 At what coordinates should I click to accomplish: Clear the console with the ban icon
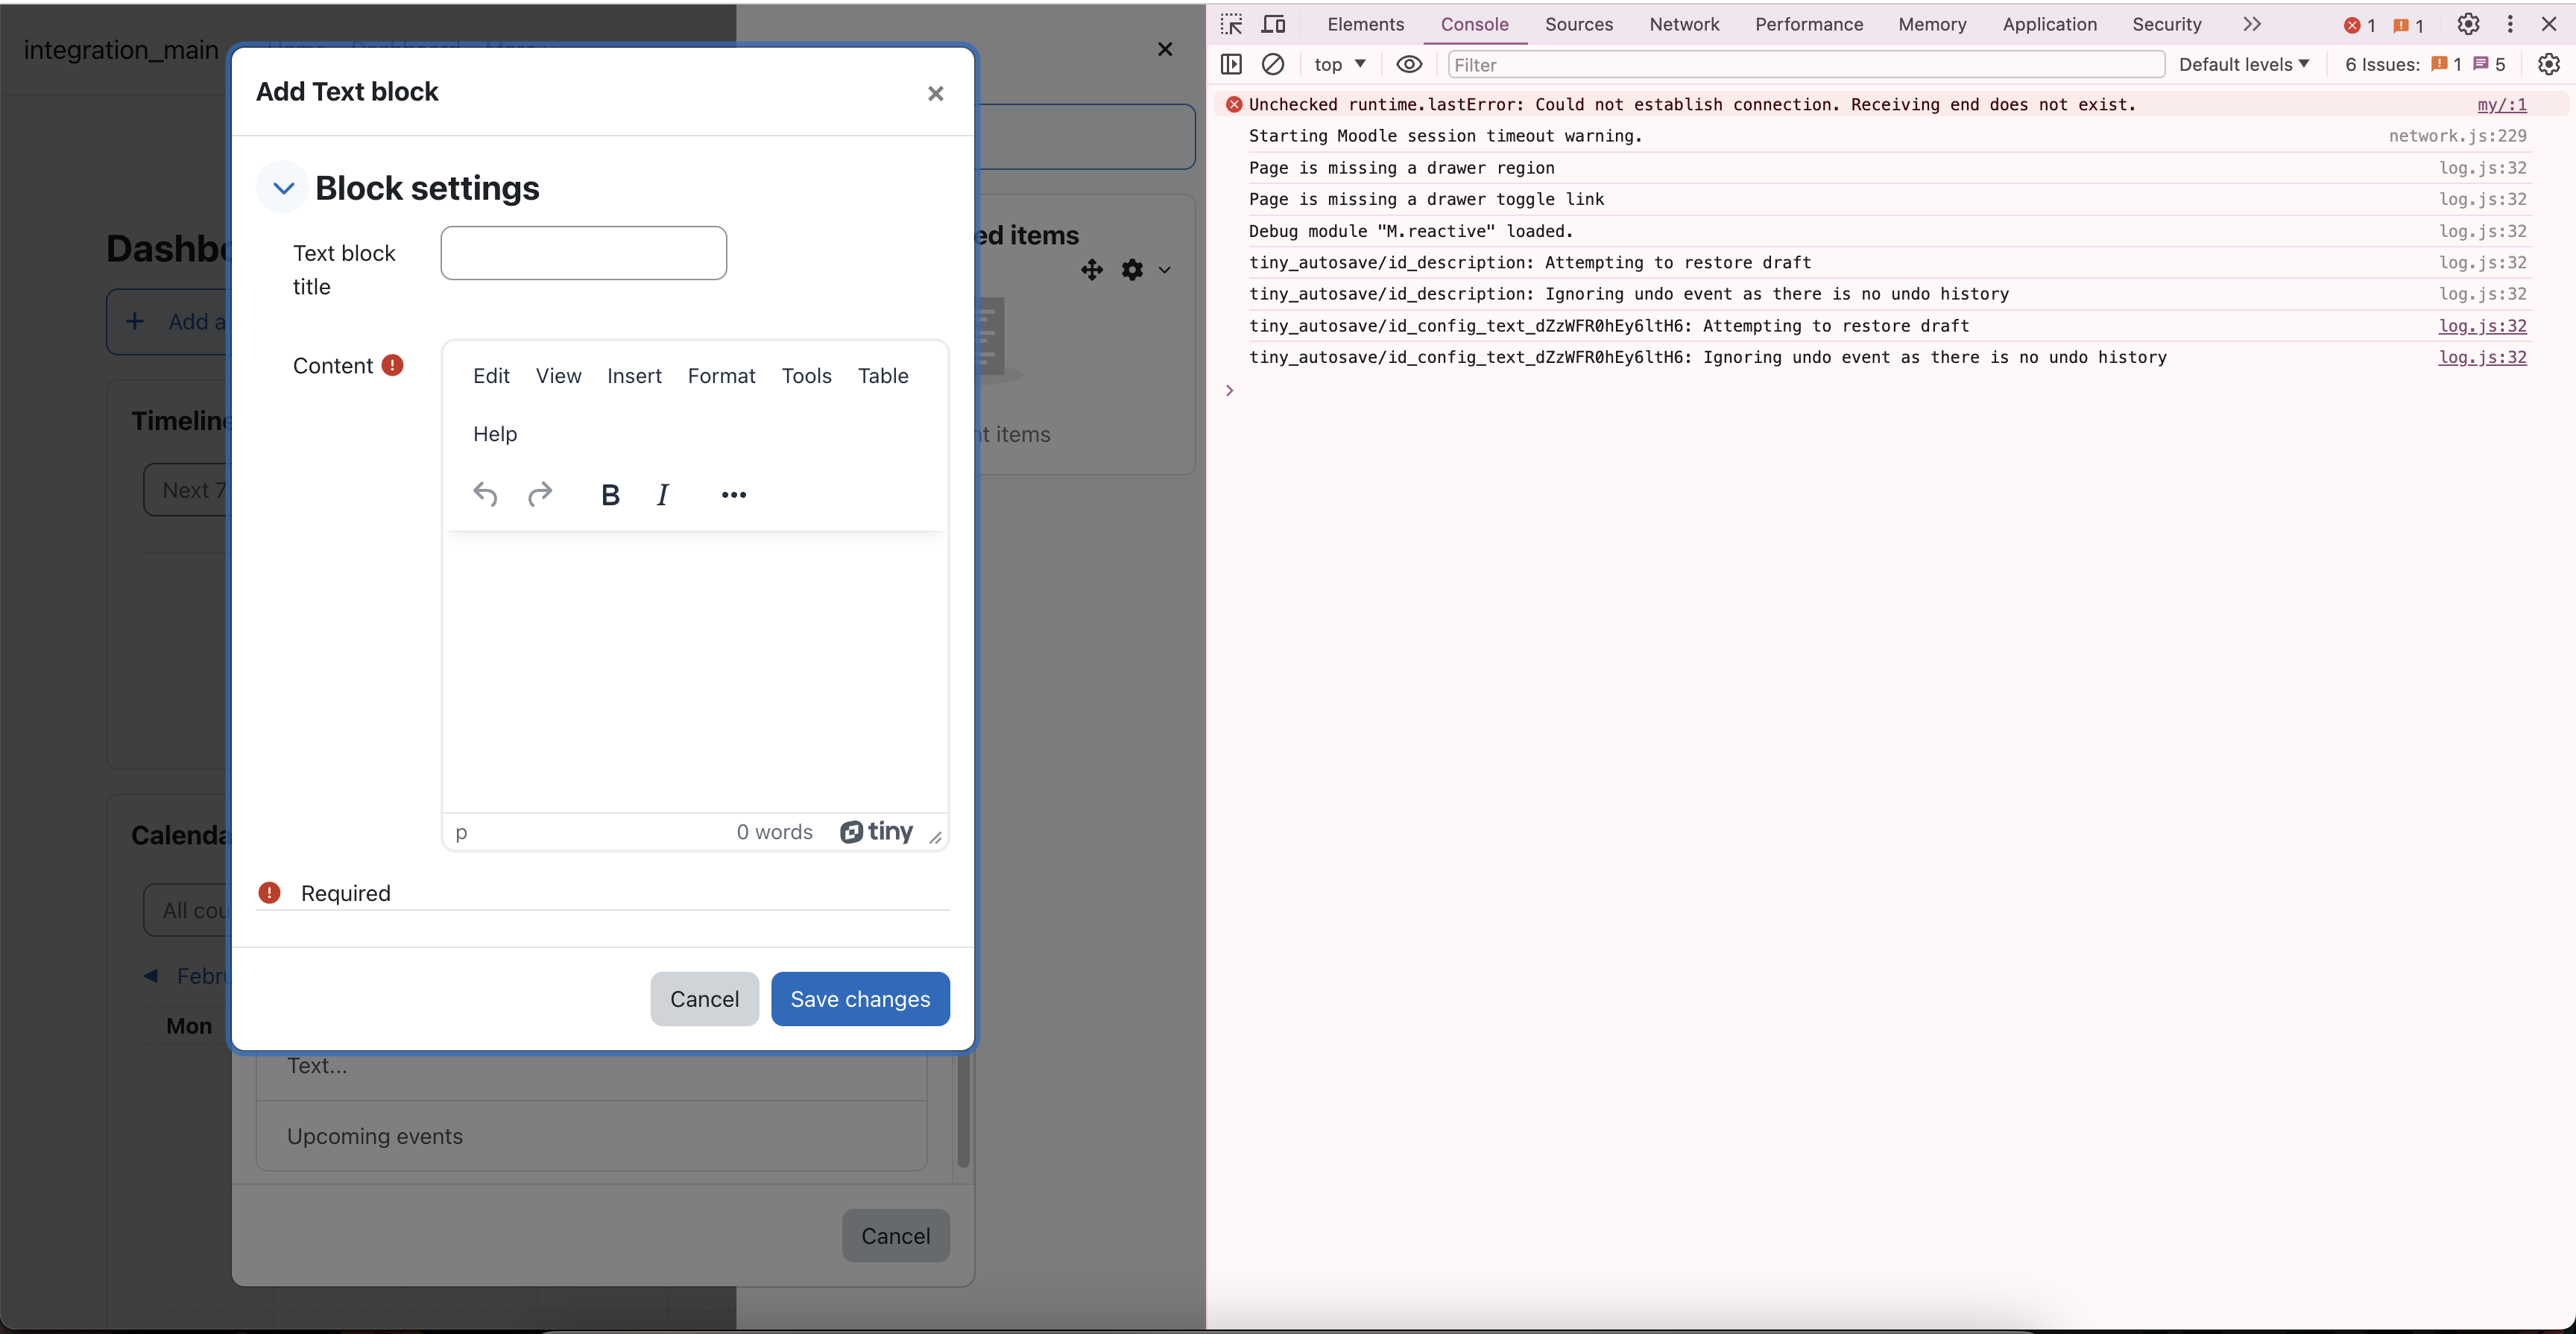click(1273, 64)
